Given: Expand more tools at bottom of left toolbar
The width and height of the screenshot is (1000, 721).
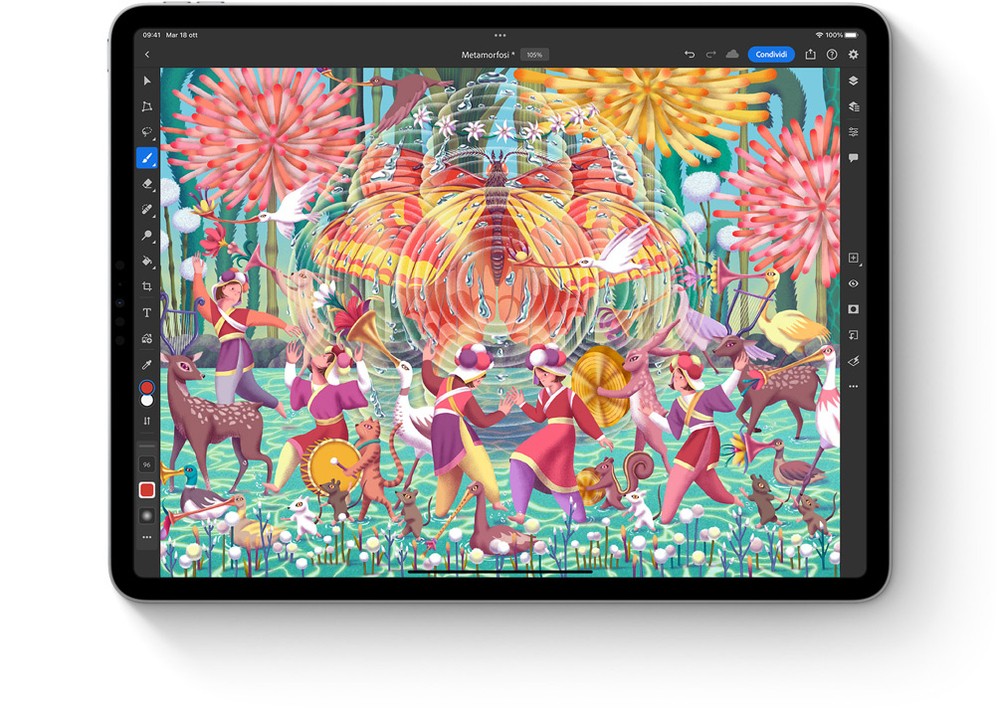Looking at the screenshot, I should tap(147, 537).
